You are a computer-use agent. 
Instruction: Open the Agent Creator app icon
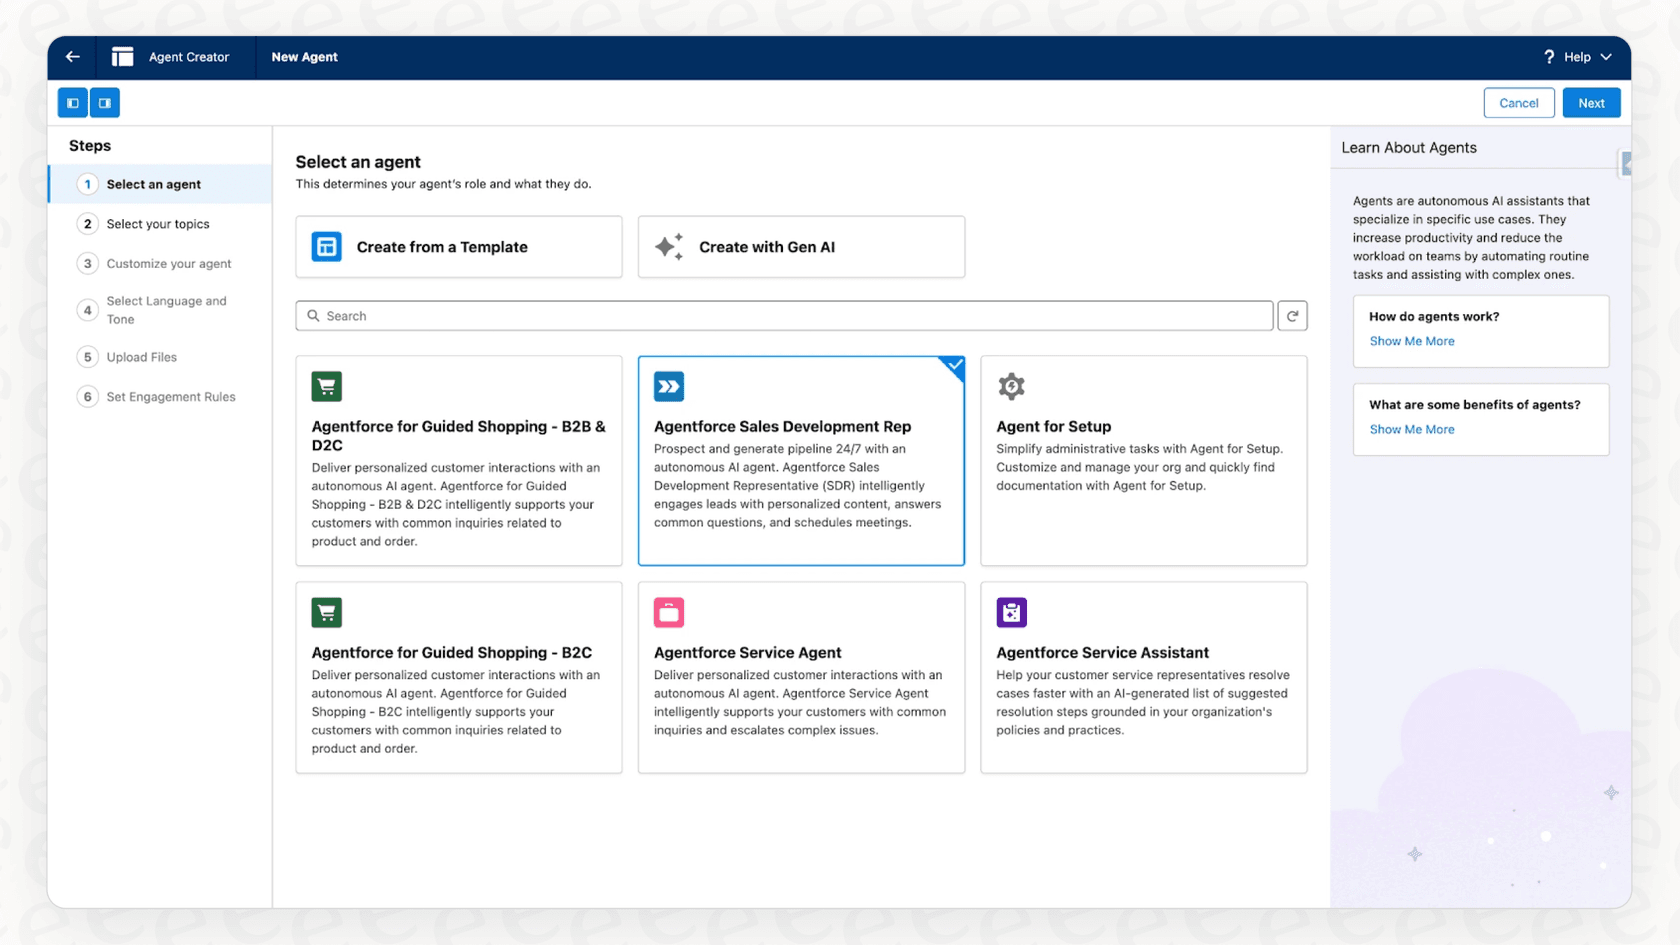tap(121, 57)
